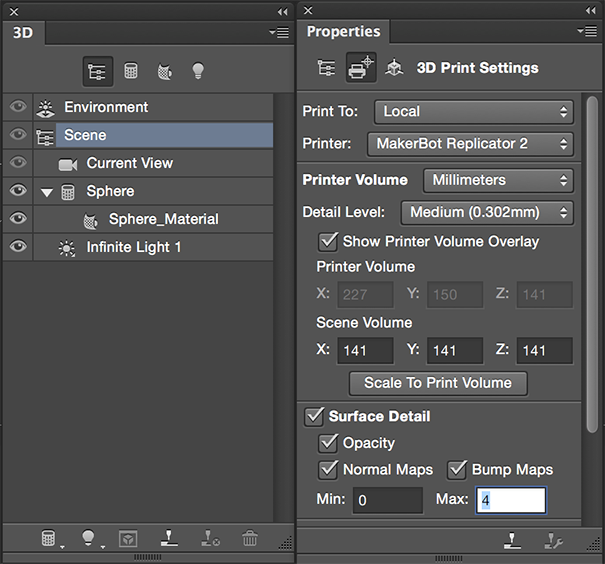Filter 3D panel by Lights icon
The image size is (605, 564).
(x=198, y=71)
